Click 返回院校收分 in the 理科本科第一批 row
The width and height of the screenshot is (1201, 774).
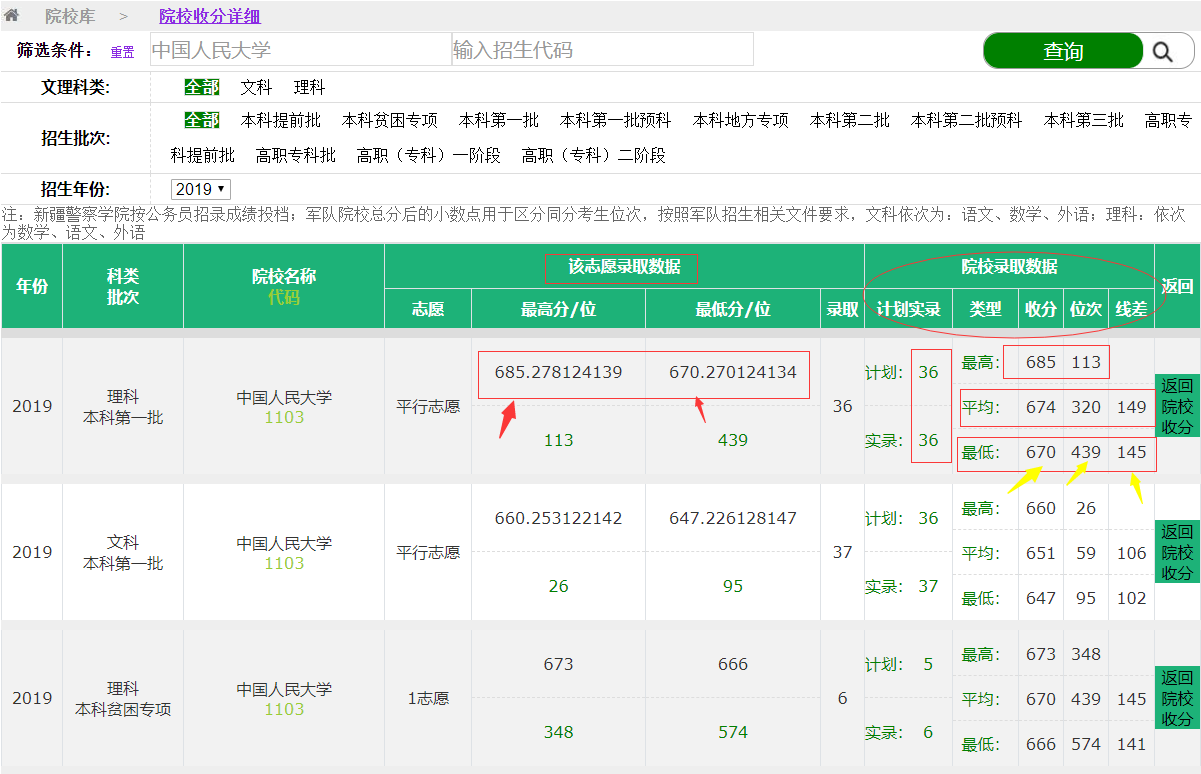click(x=1177, y=406)
